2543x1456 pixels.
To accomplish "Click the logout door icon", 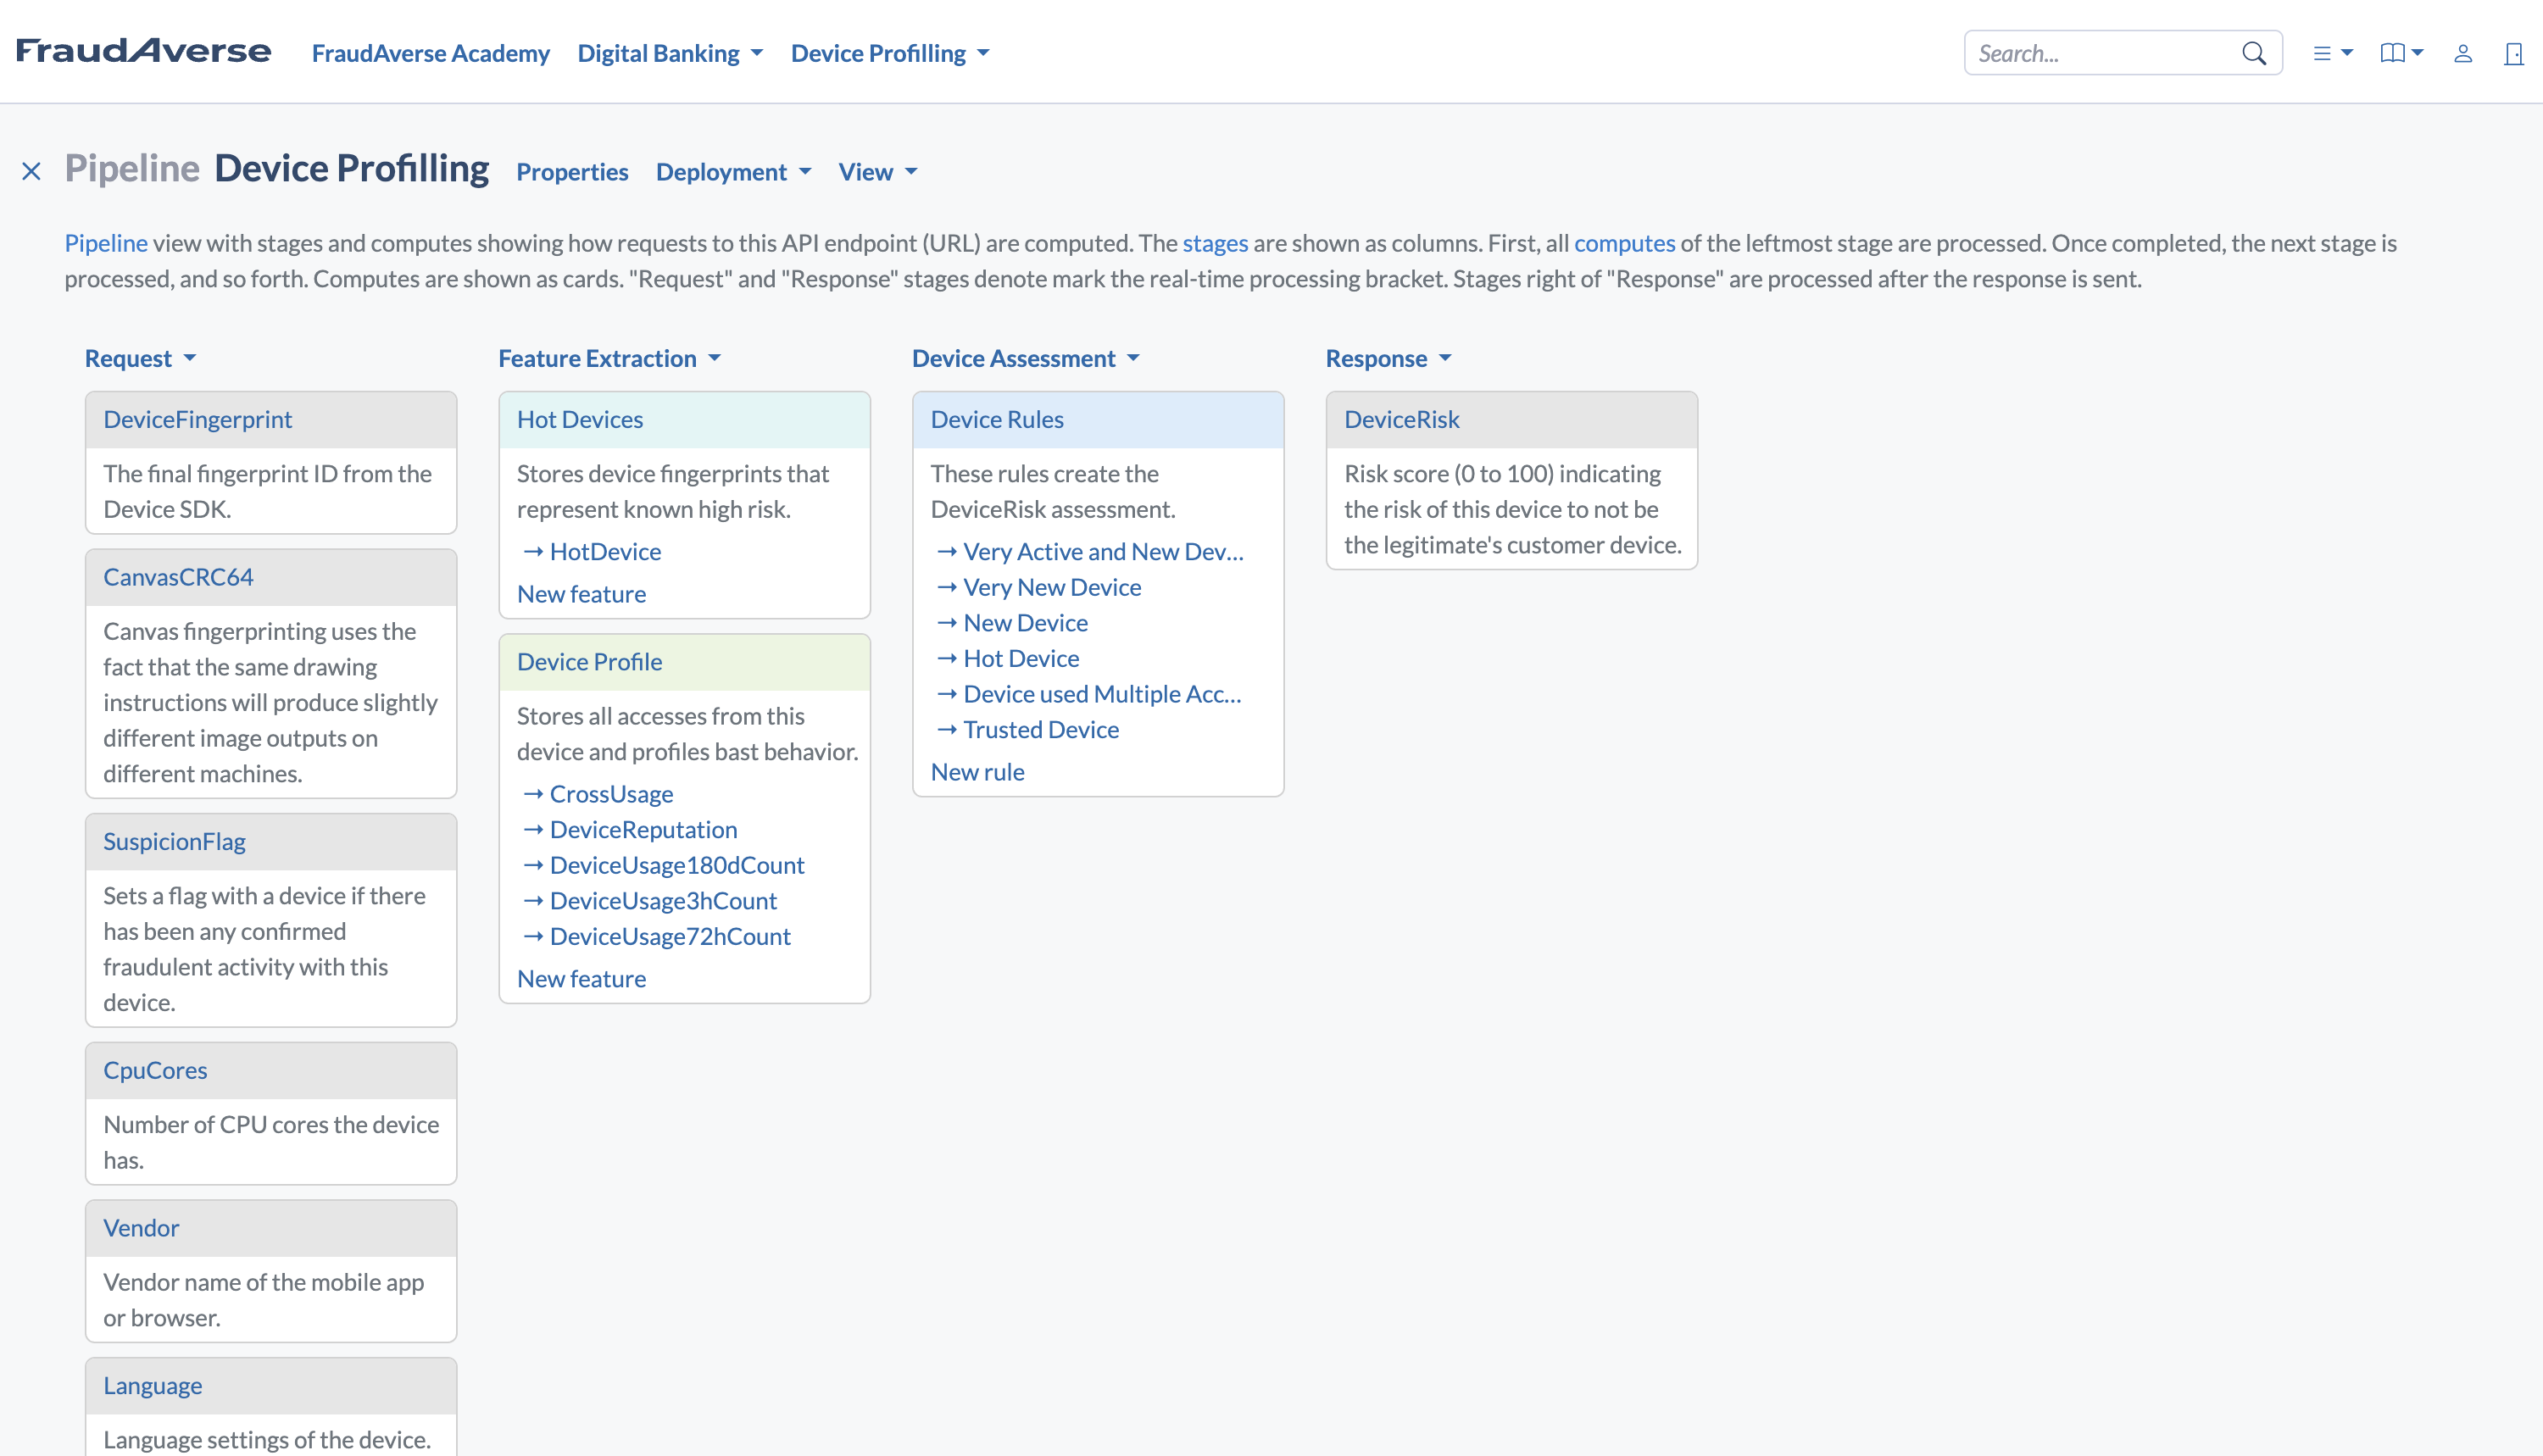I will pos(2513,53).
